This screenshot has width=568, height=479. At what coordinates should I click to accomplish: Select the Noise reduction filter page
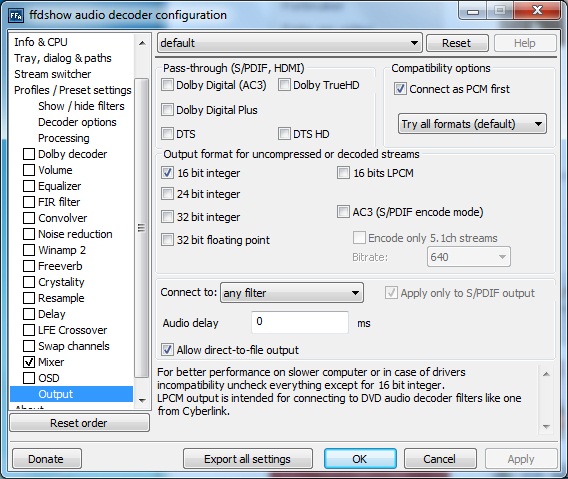[x=75, y=234]
